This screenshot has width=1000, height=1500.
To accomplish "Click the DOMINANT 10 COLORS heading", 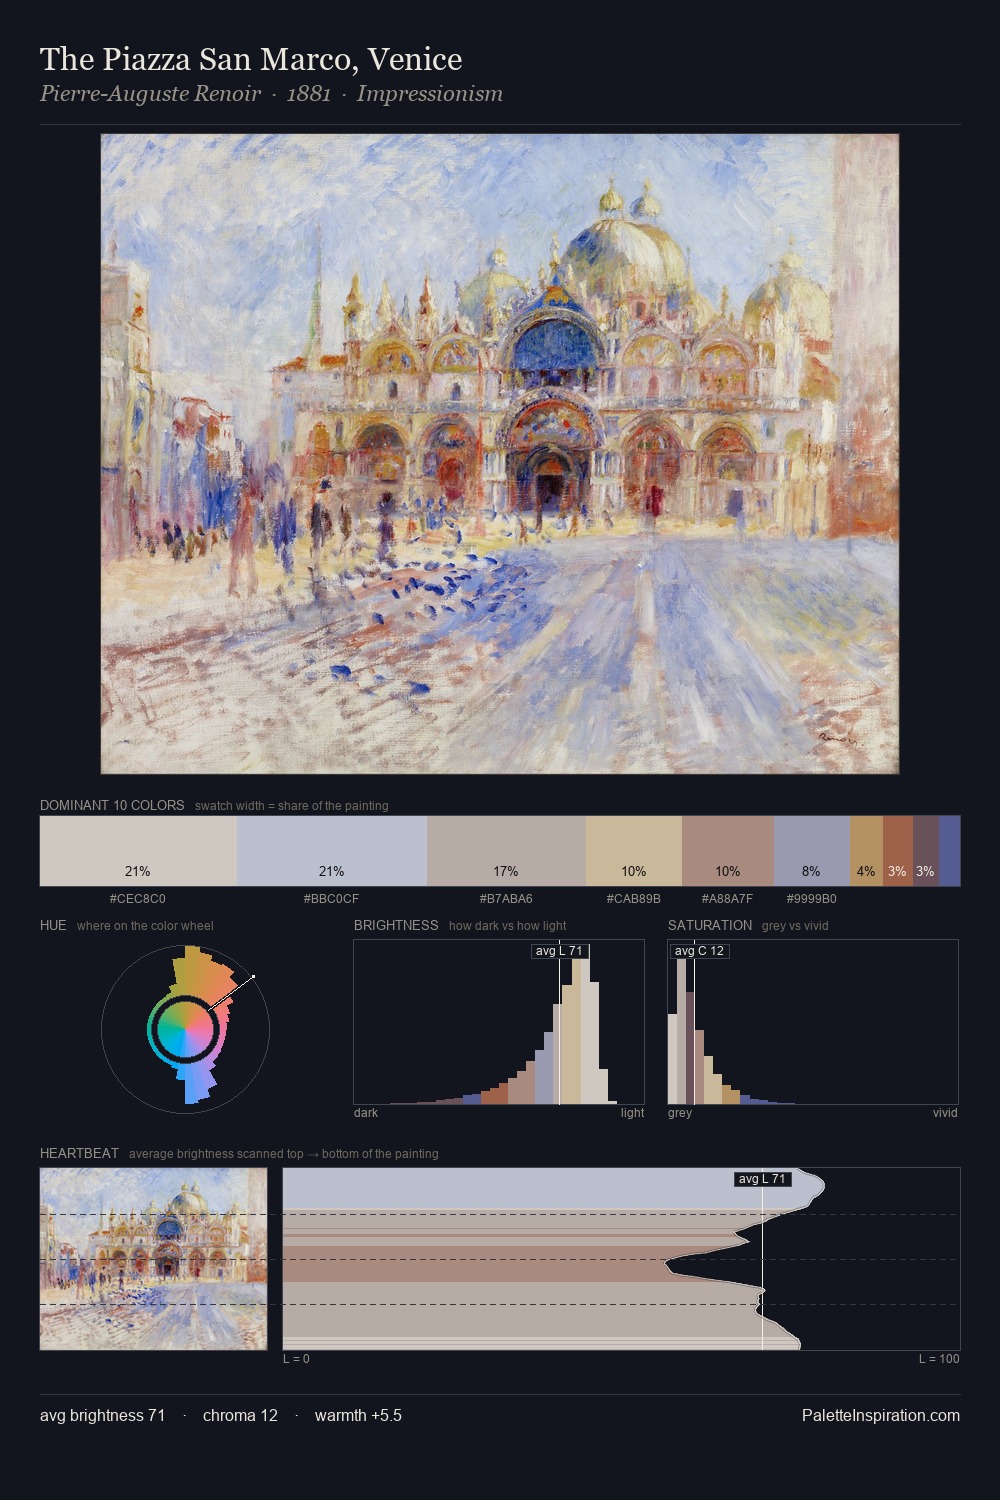I will tap(112, 805).
